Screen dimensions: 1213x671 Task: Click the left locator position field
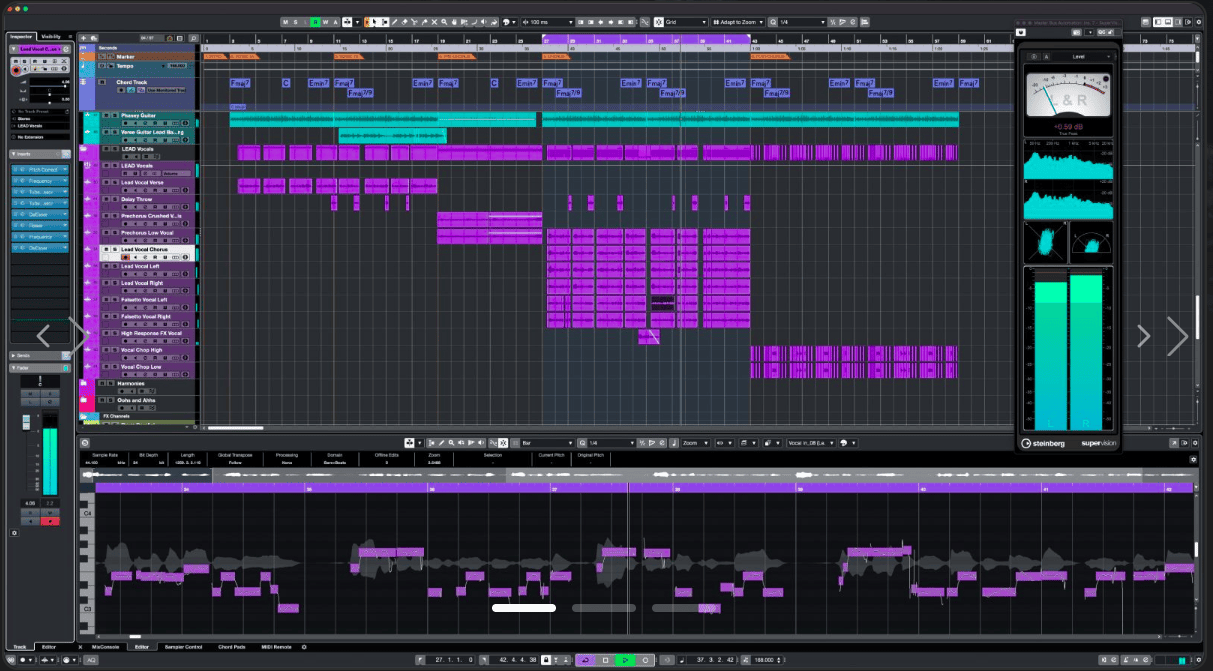(x=449, y=660)
